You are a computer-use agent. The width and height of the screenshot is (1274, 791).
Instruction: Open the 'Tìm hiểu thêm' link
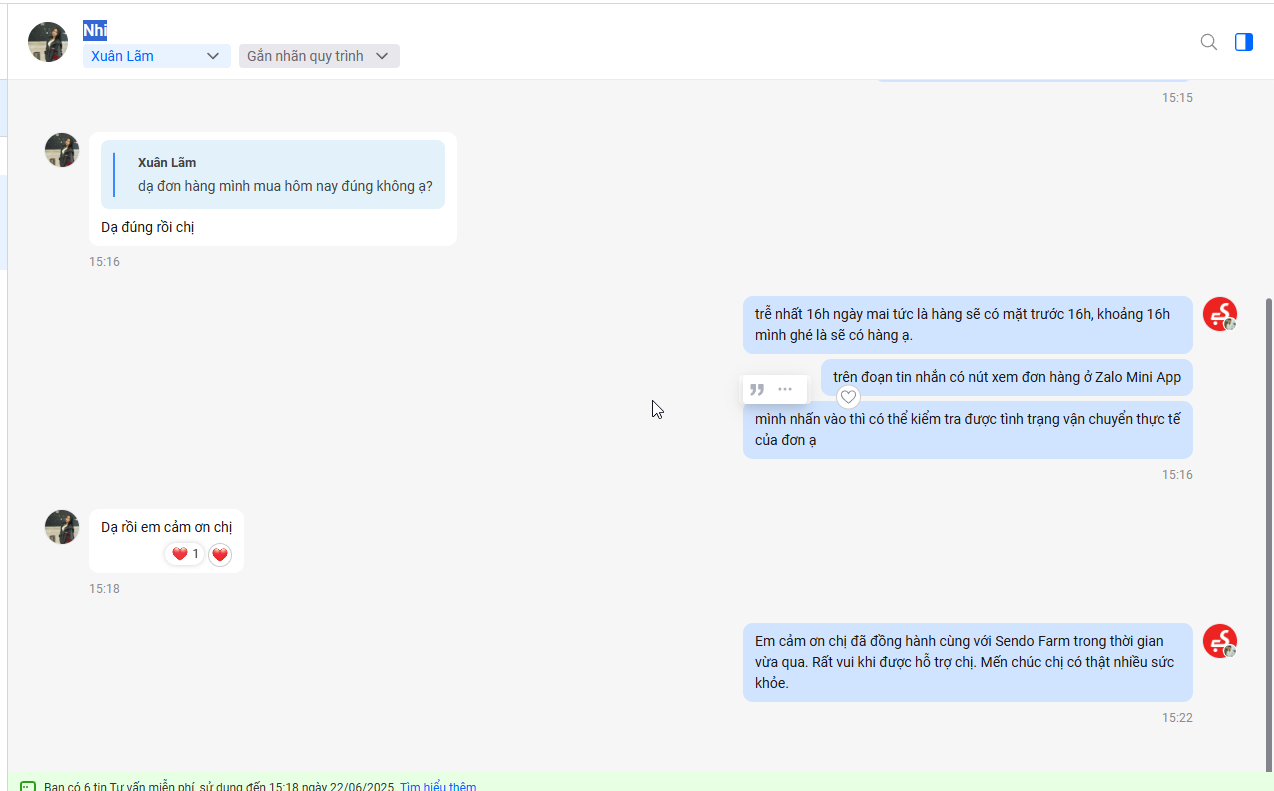point(438,786)
